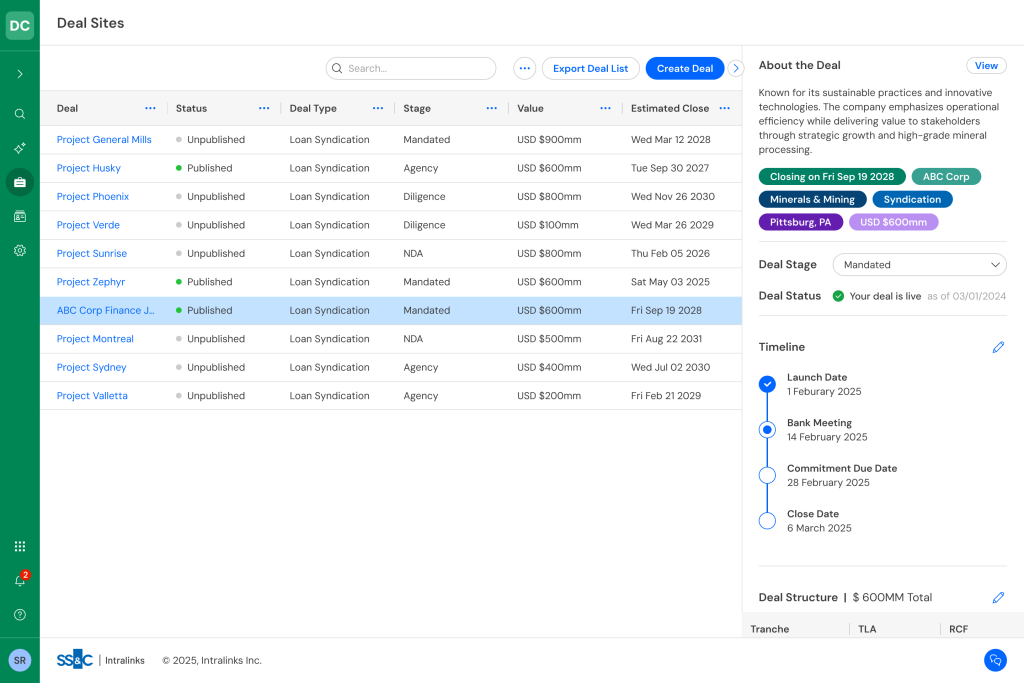Click the Create Deal button
This screenshot has height=683, width=1024.
(684, 69)
